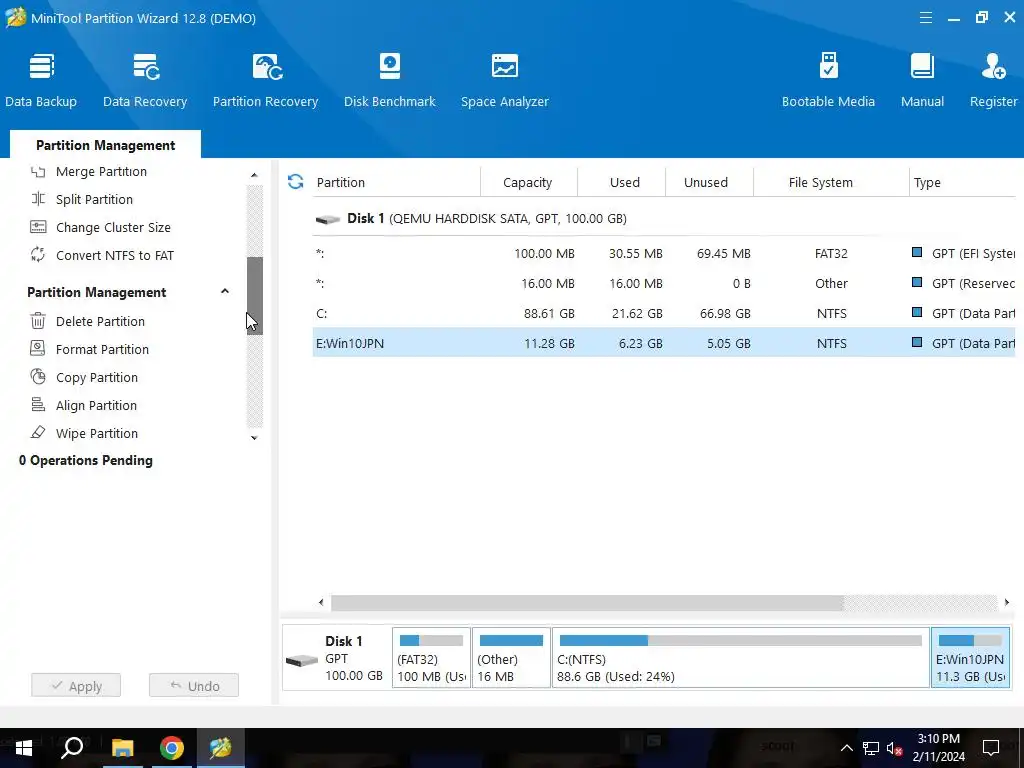This screenshot has height=768, width=1024.
Task: Select the E:Win10JPN partition row
Action: (664, 343)
